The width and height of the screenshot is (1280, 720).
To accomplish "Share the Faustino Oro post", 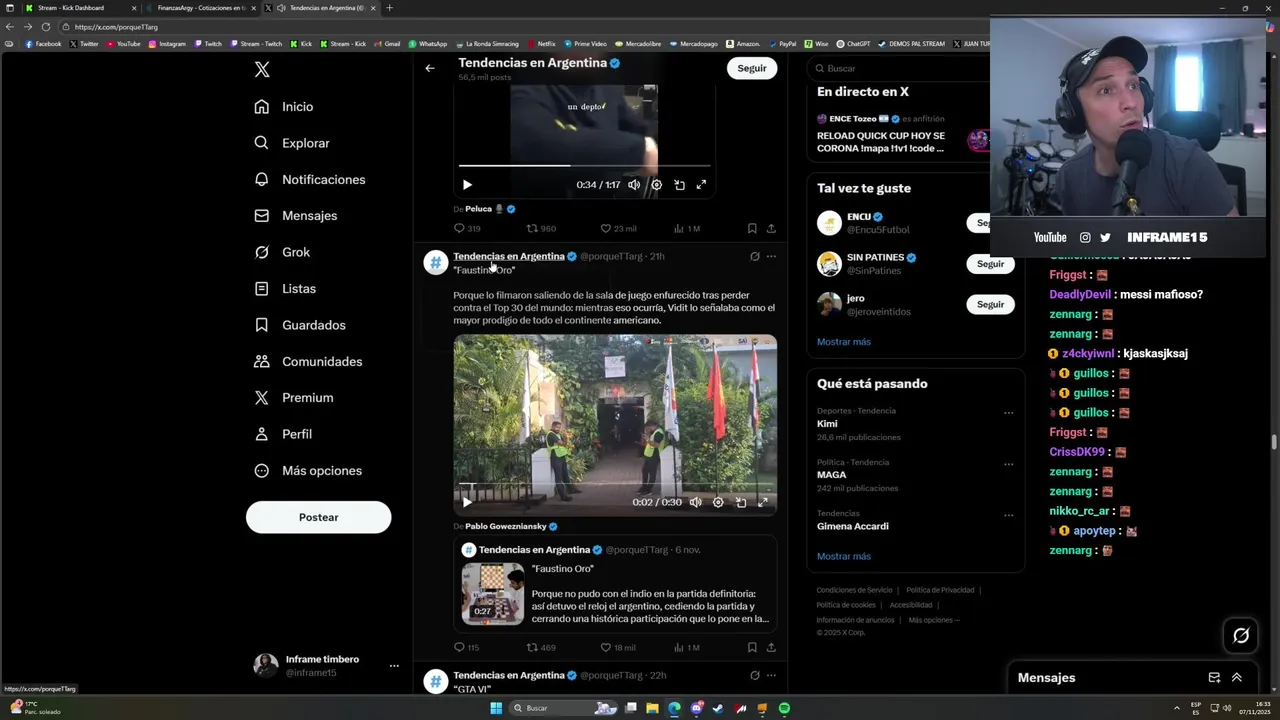I will tap(771, 648).
